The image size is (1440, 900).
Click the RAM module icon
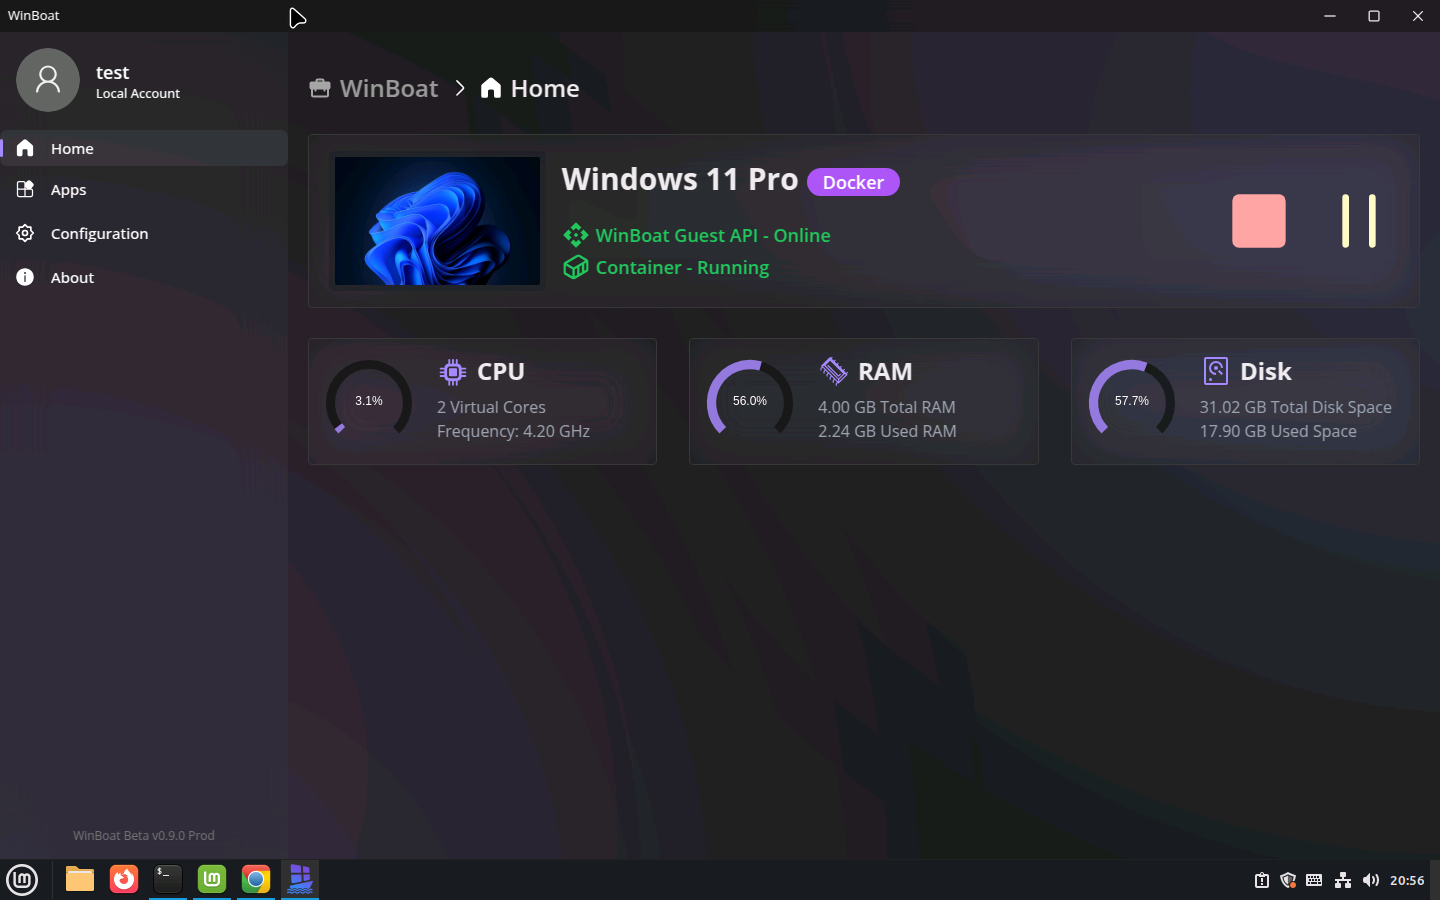833,371
